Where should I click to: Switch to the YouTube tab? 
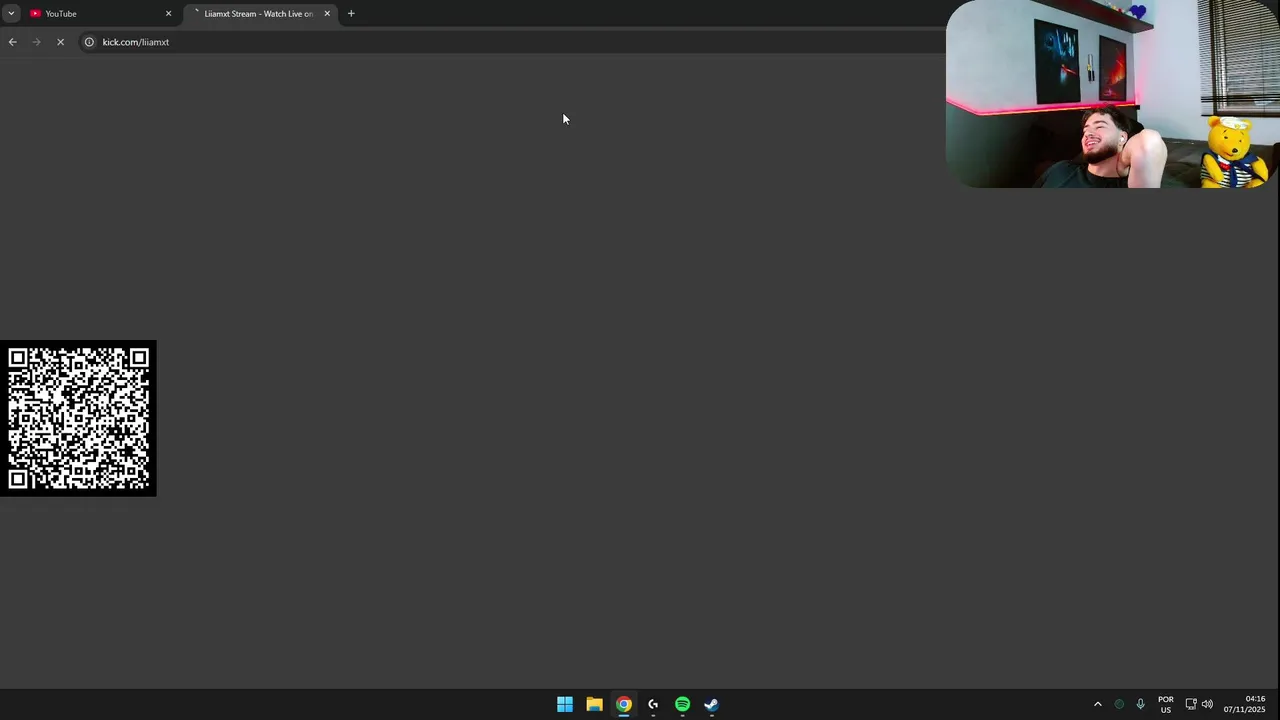pyautogui.click(x=100, y=13)
